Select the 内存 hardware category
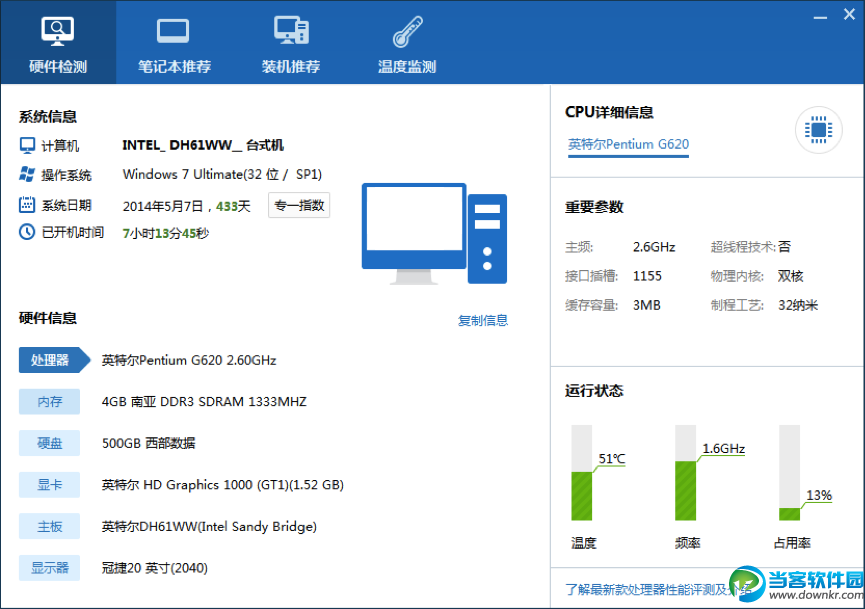The height and width of the screenshot is (609, 865). pos(49,402)
